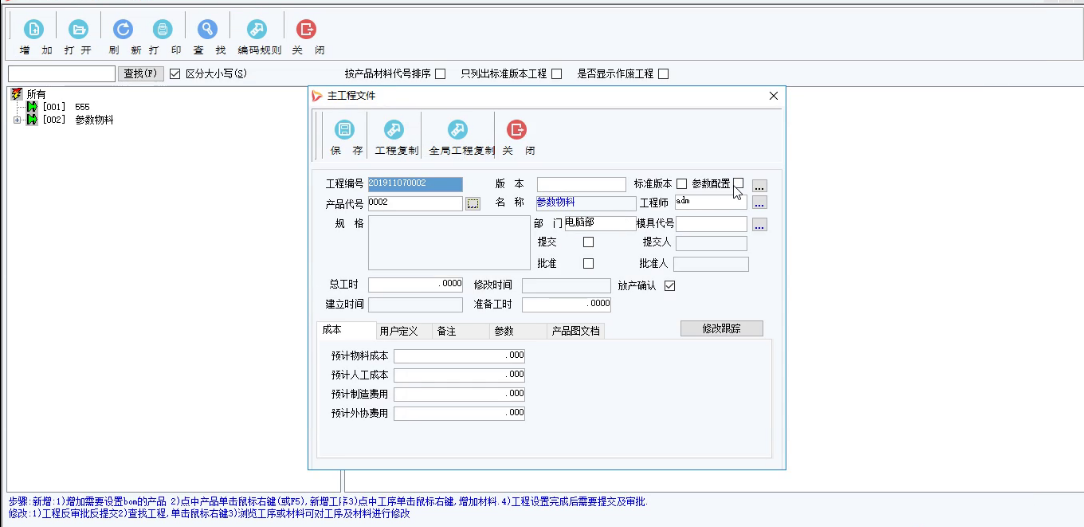Viewport: 1084px width, 527px height.
Task: Click the 工程复制 copy icon
Action: click(395, 130)
